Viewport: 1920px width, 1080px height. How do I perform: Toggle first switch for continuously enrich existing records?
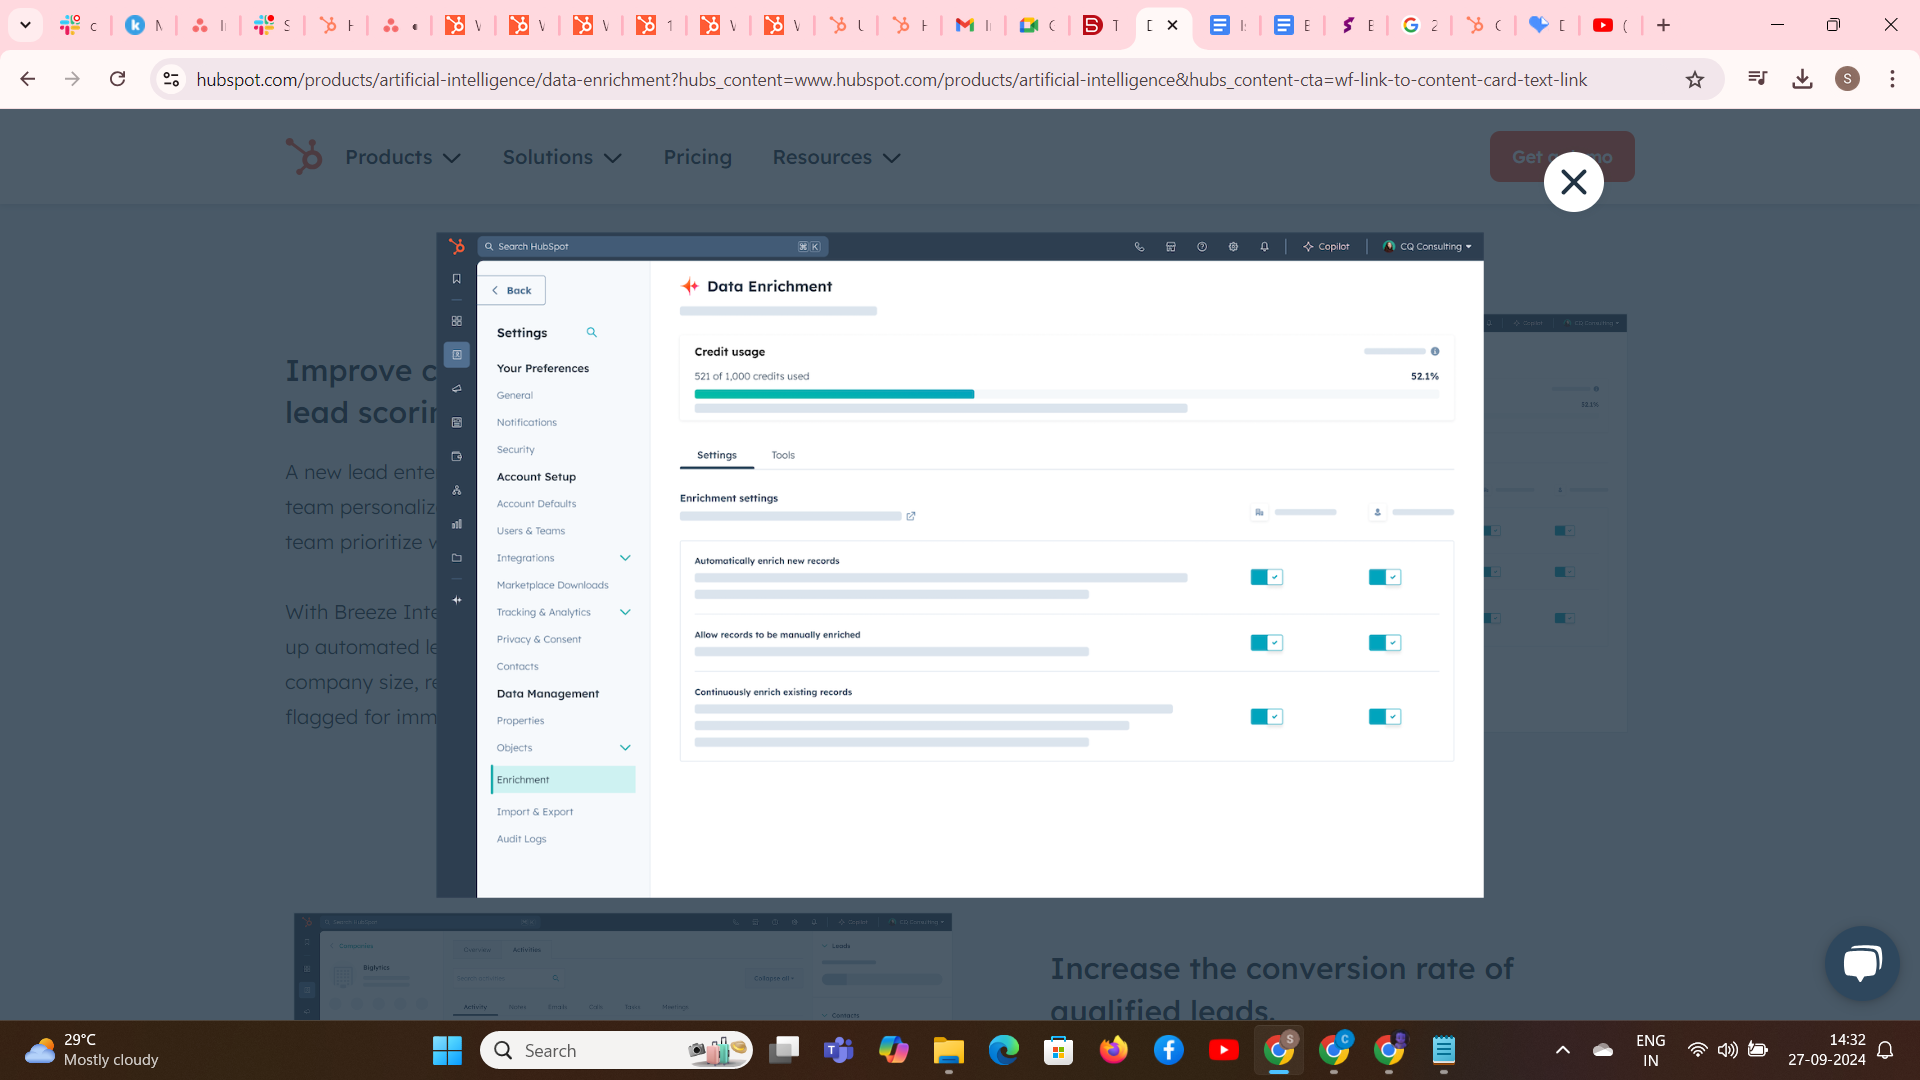[x=1266, y=716]
